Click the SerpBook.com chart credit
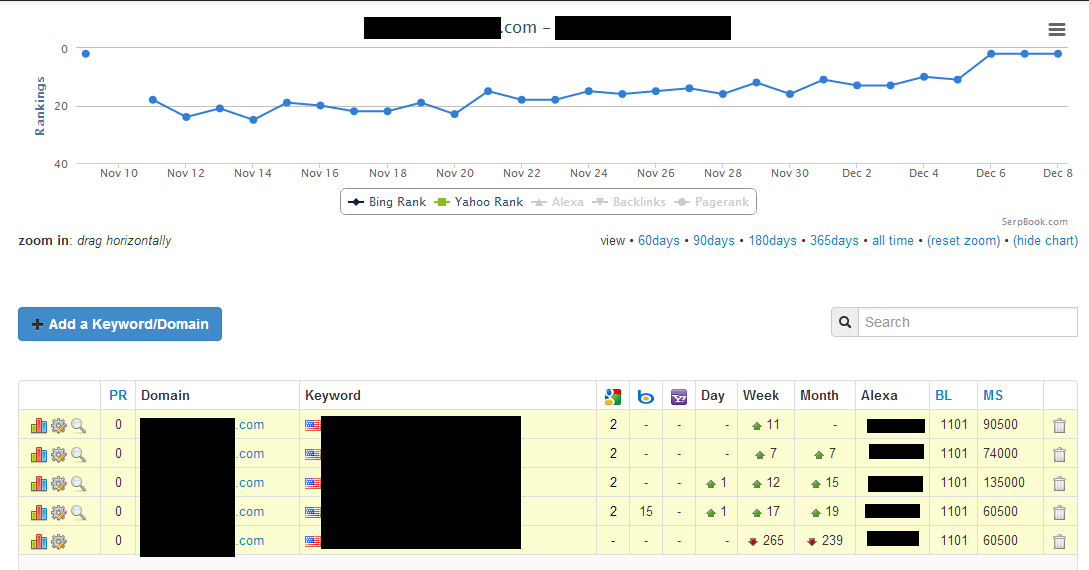This screenshot has width=1089, height=570. coord(1034,221)
